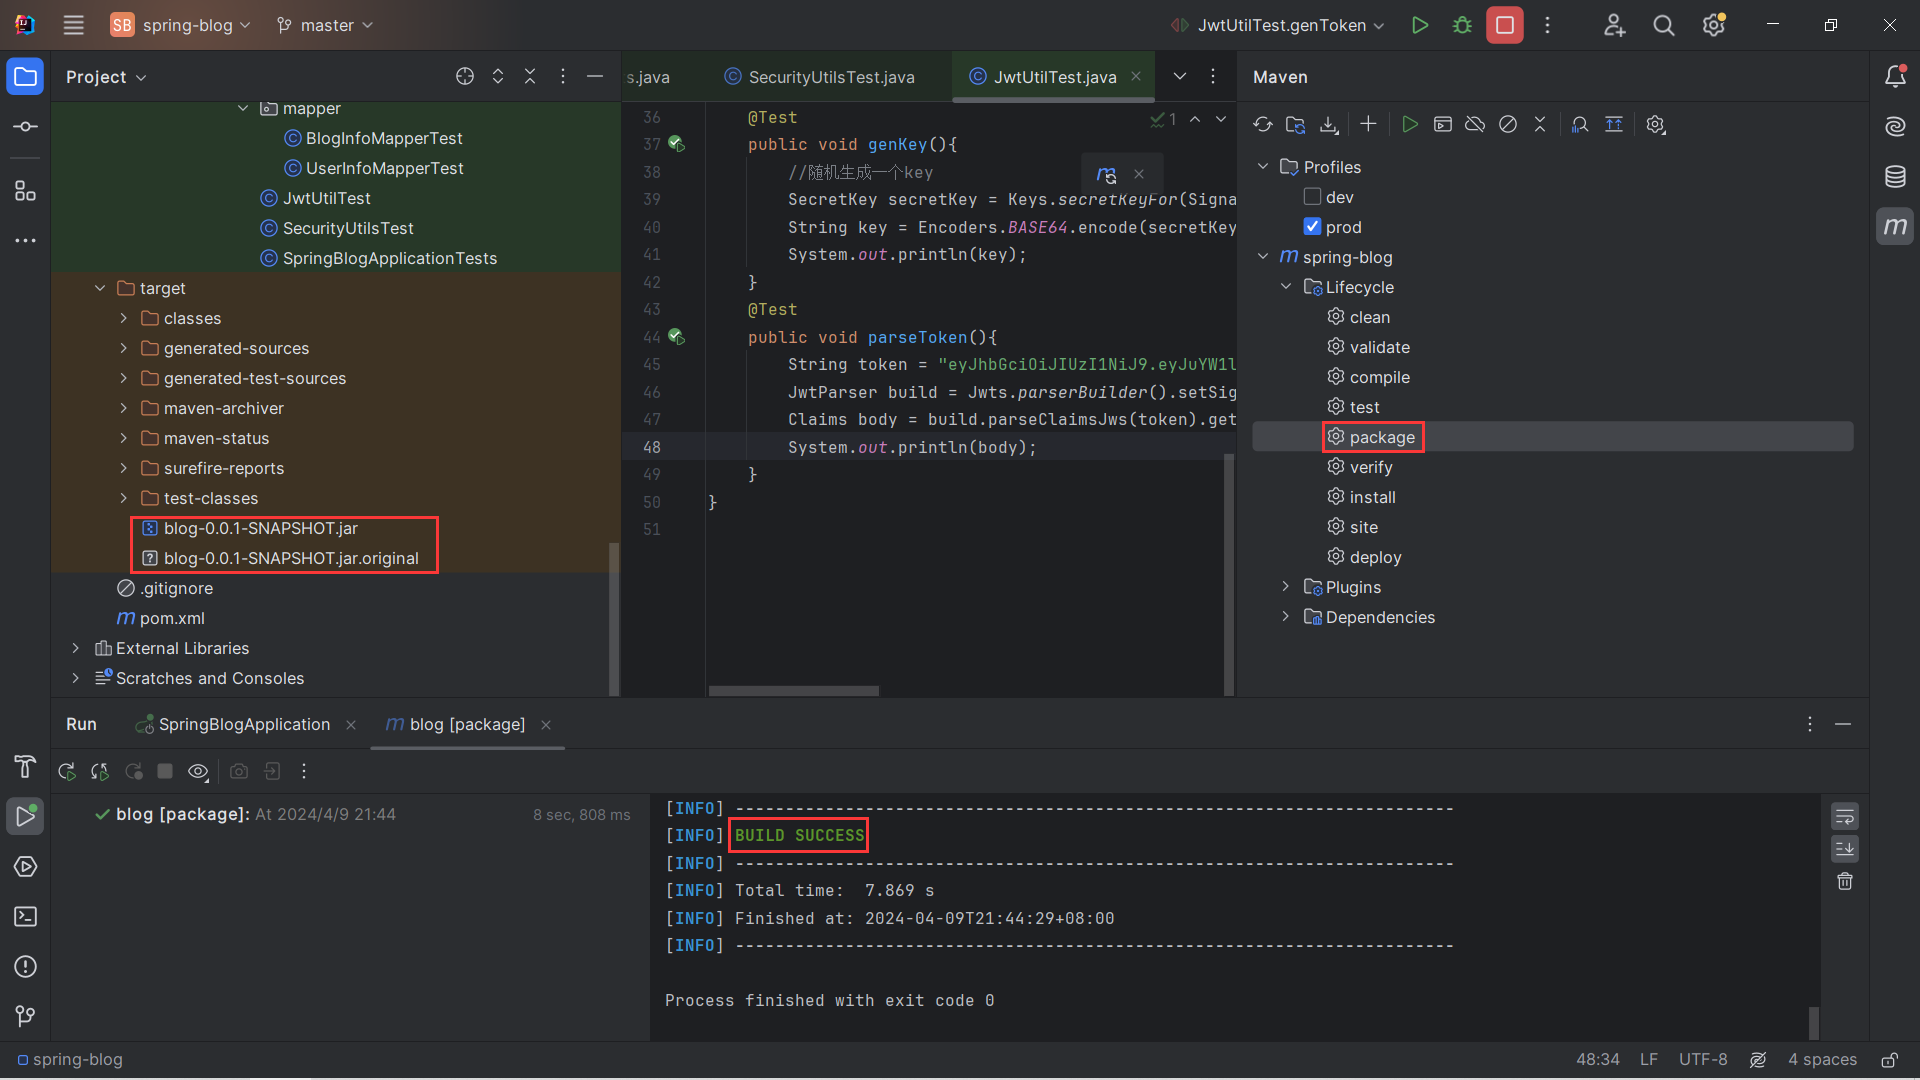
Task: Open the Structure tool window icon
Action: (26, 190)
